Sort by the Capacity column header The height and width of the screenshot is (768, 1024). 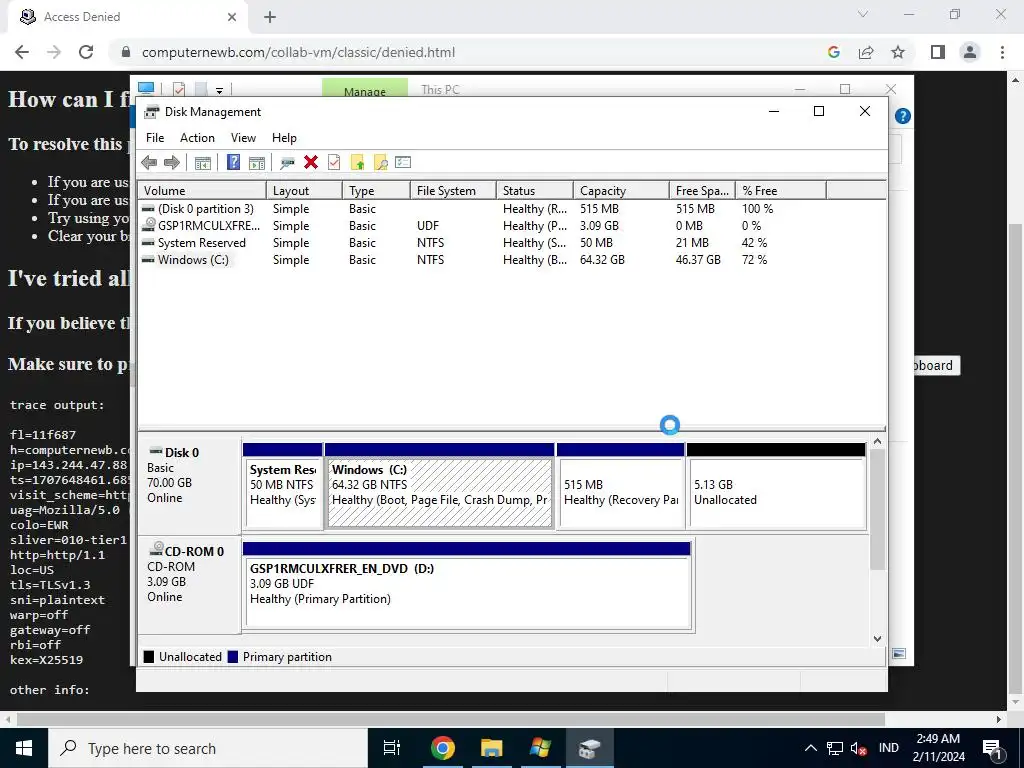622,191
